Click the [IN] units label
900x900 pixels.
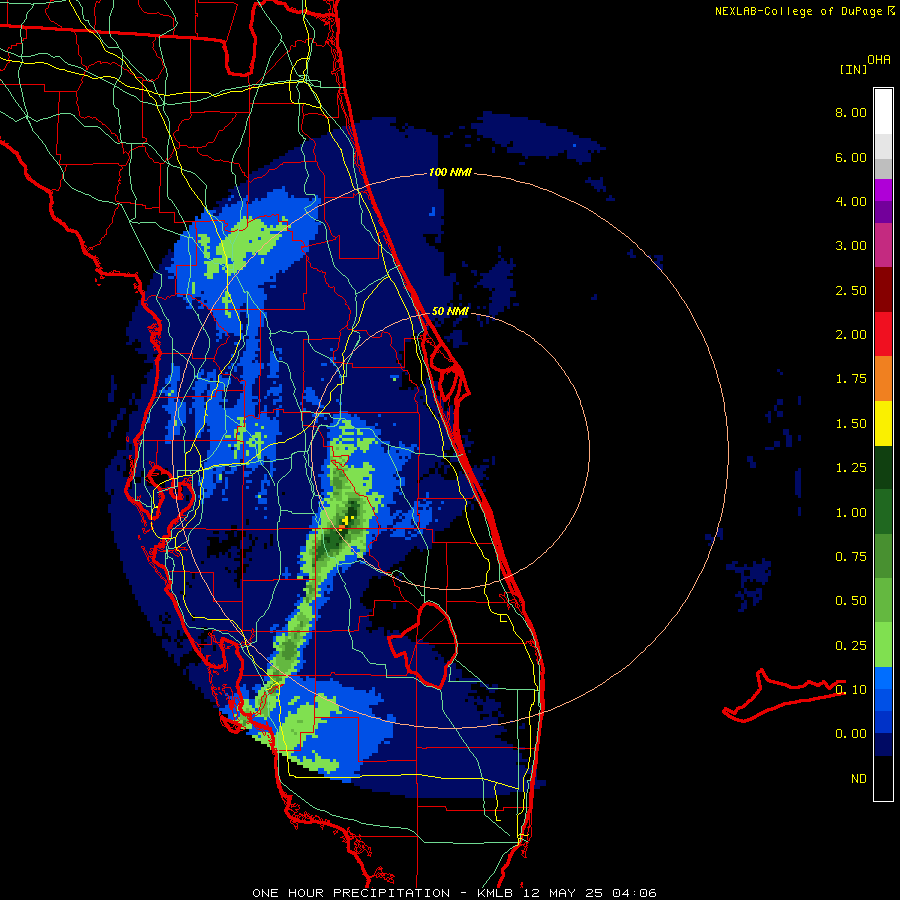(853, 69)
